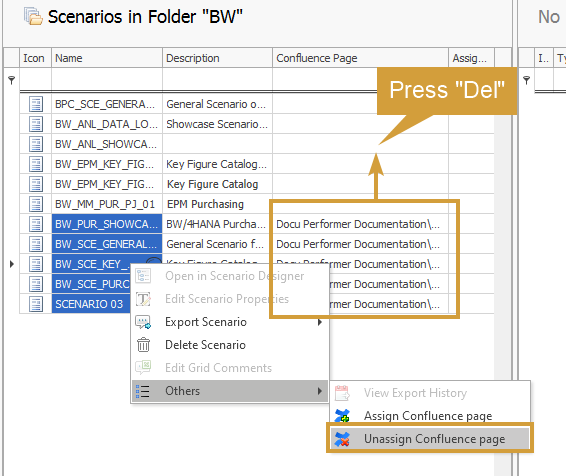Click the Description column filter field

click(x=217, y=79)
